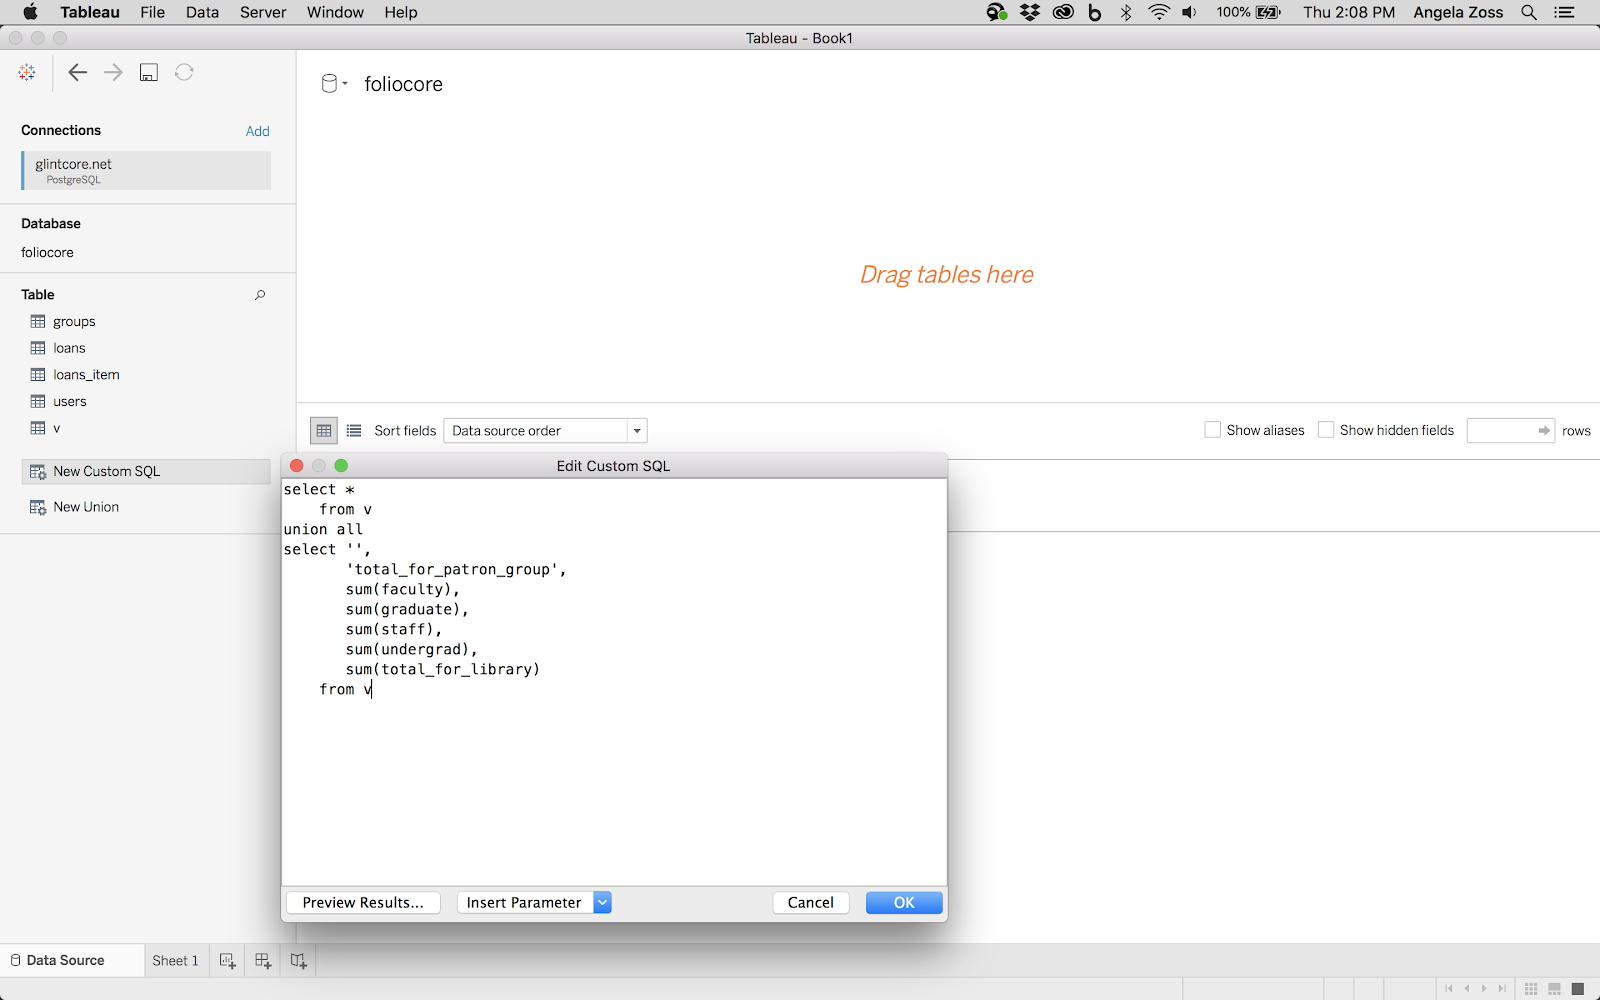
Task: Click Preview Results button
Action: click(363, 903)
